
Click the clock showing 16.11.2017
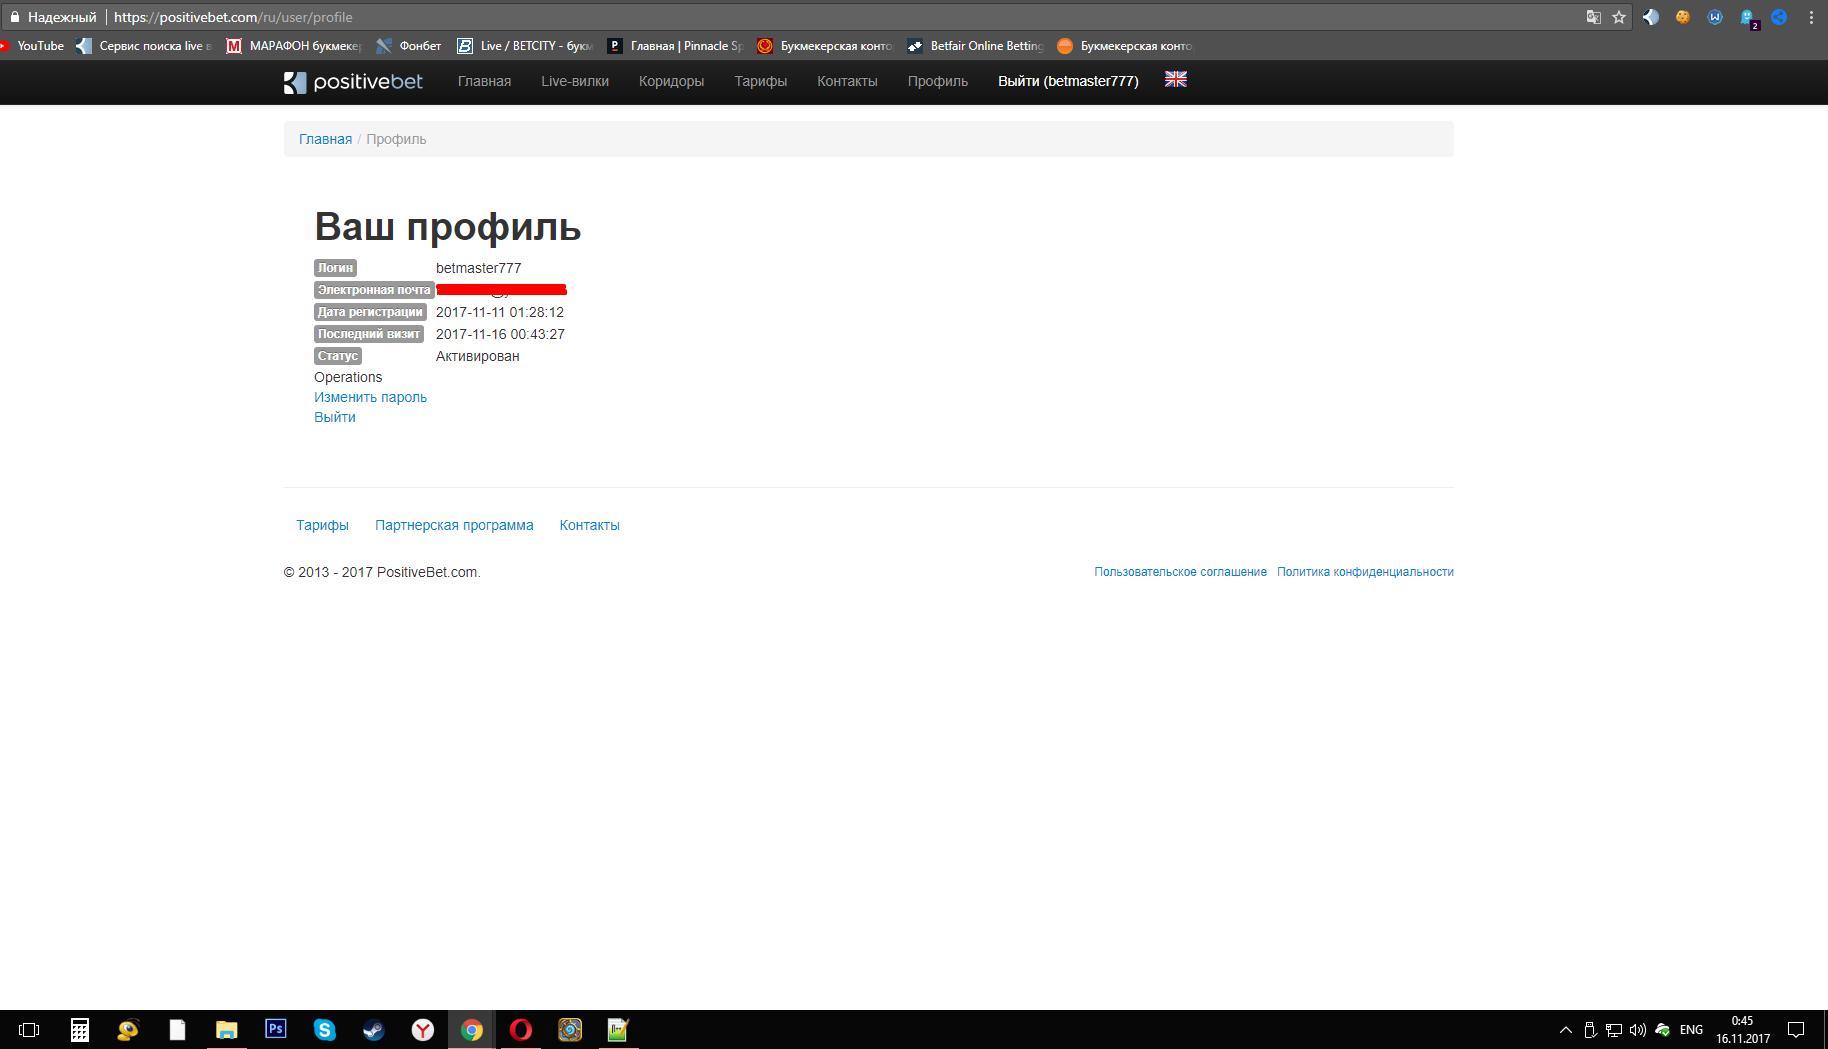(x=1744, y=1030)
